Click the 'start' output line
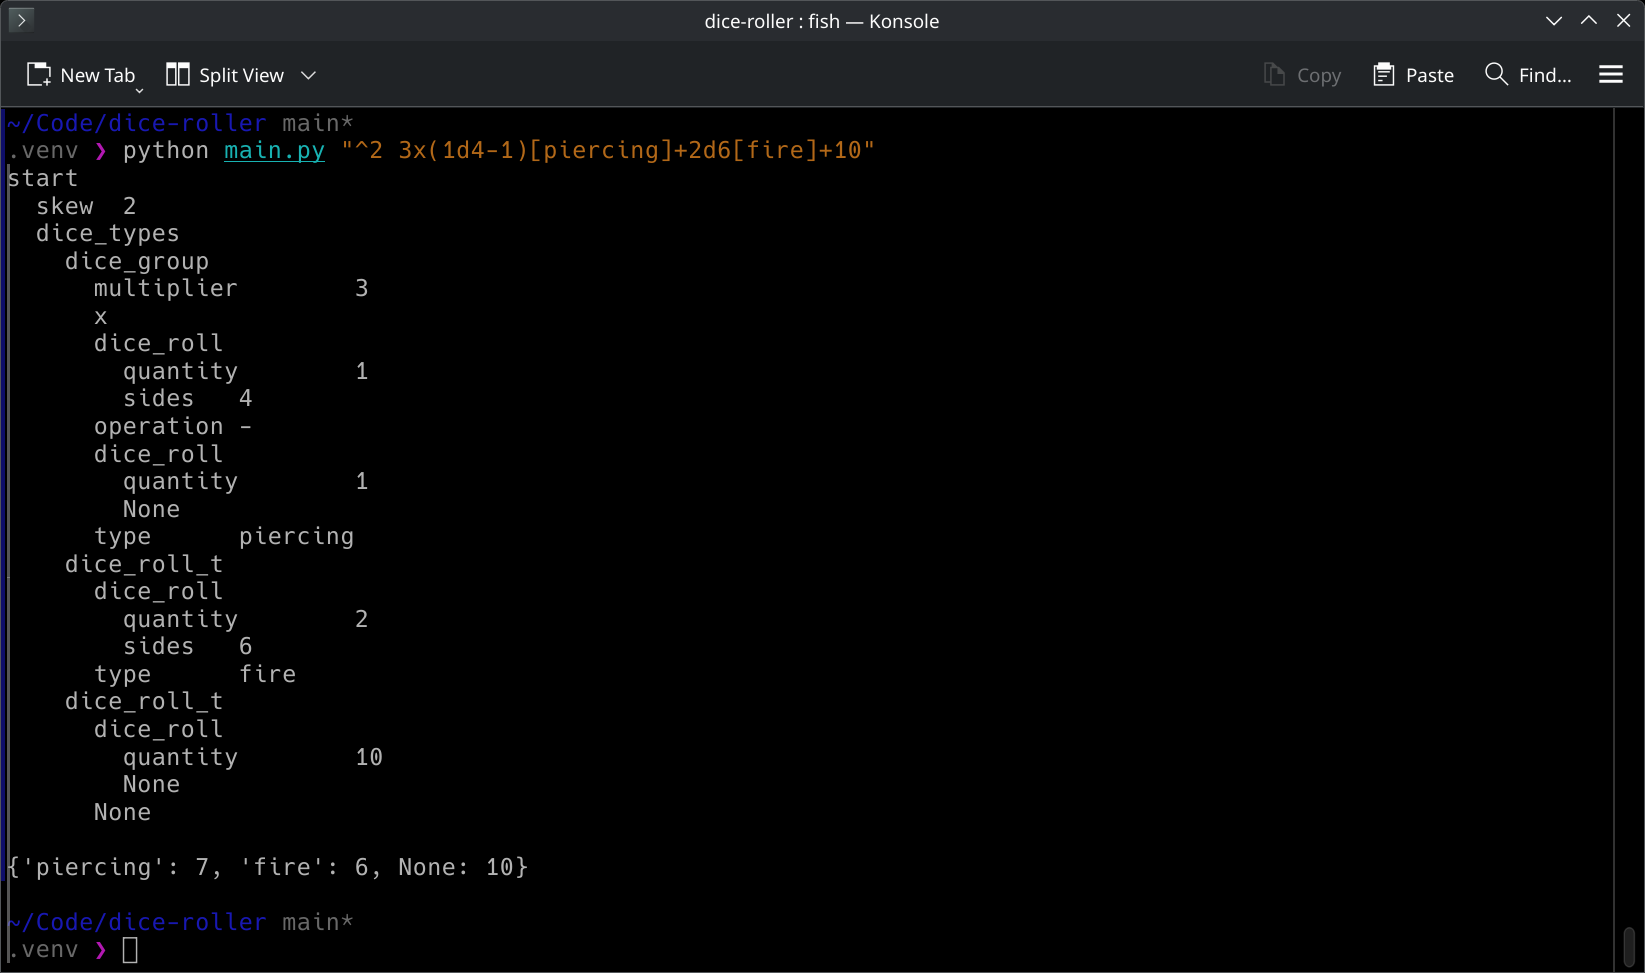The width and height of the screenshot is (1645, 973). pyautogui.click(x=43, y=178)
